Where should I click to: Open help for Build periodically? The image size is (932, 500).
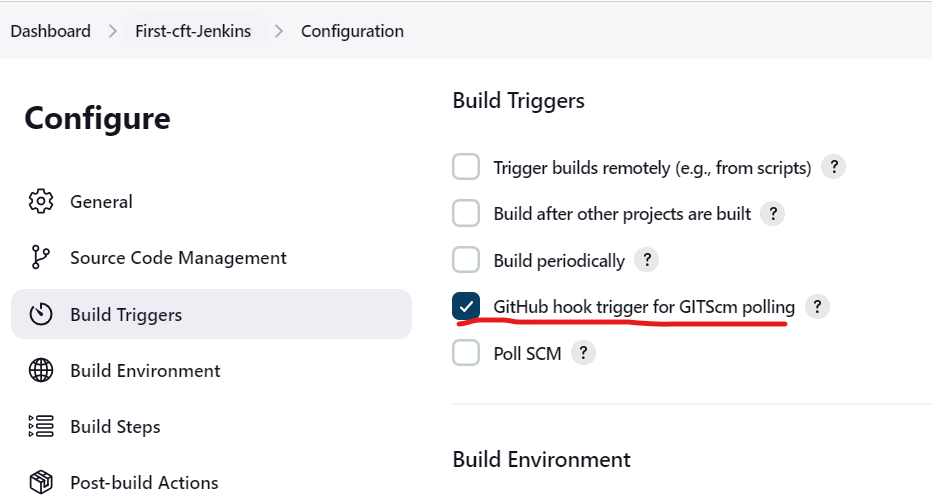[x=647, y=260]
